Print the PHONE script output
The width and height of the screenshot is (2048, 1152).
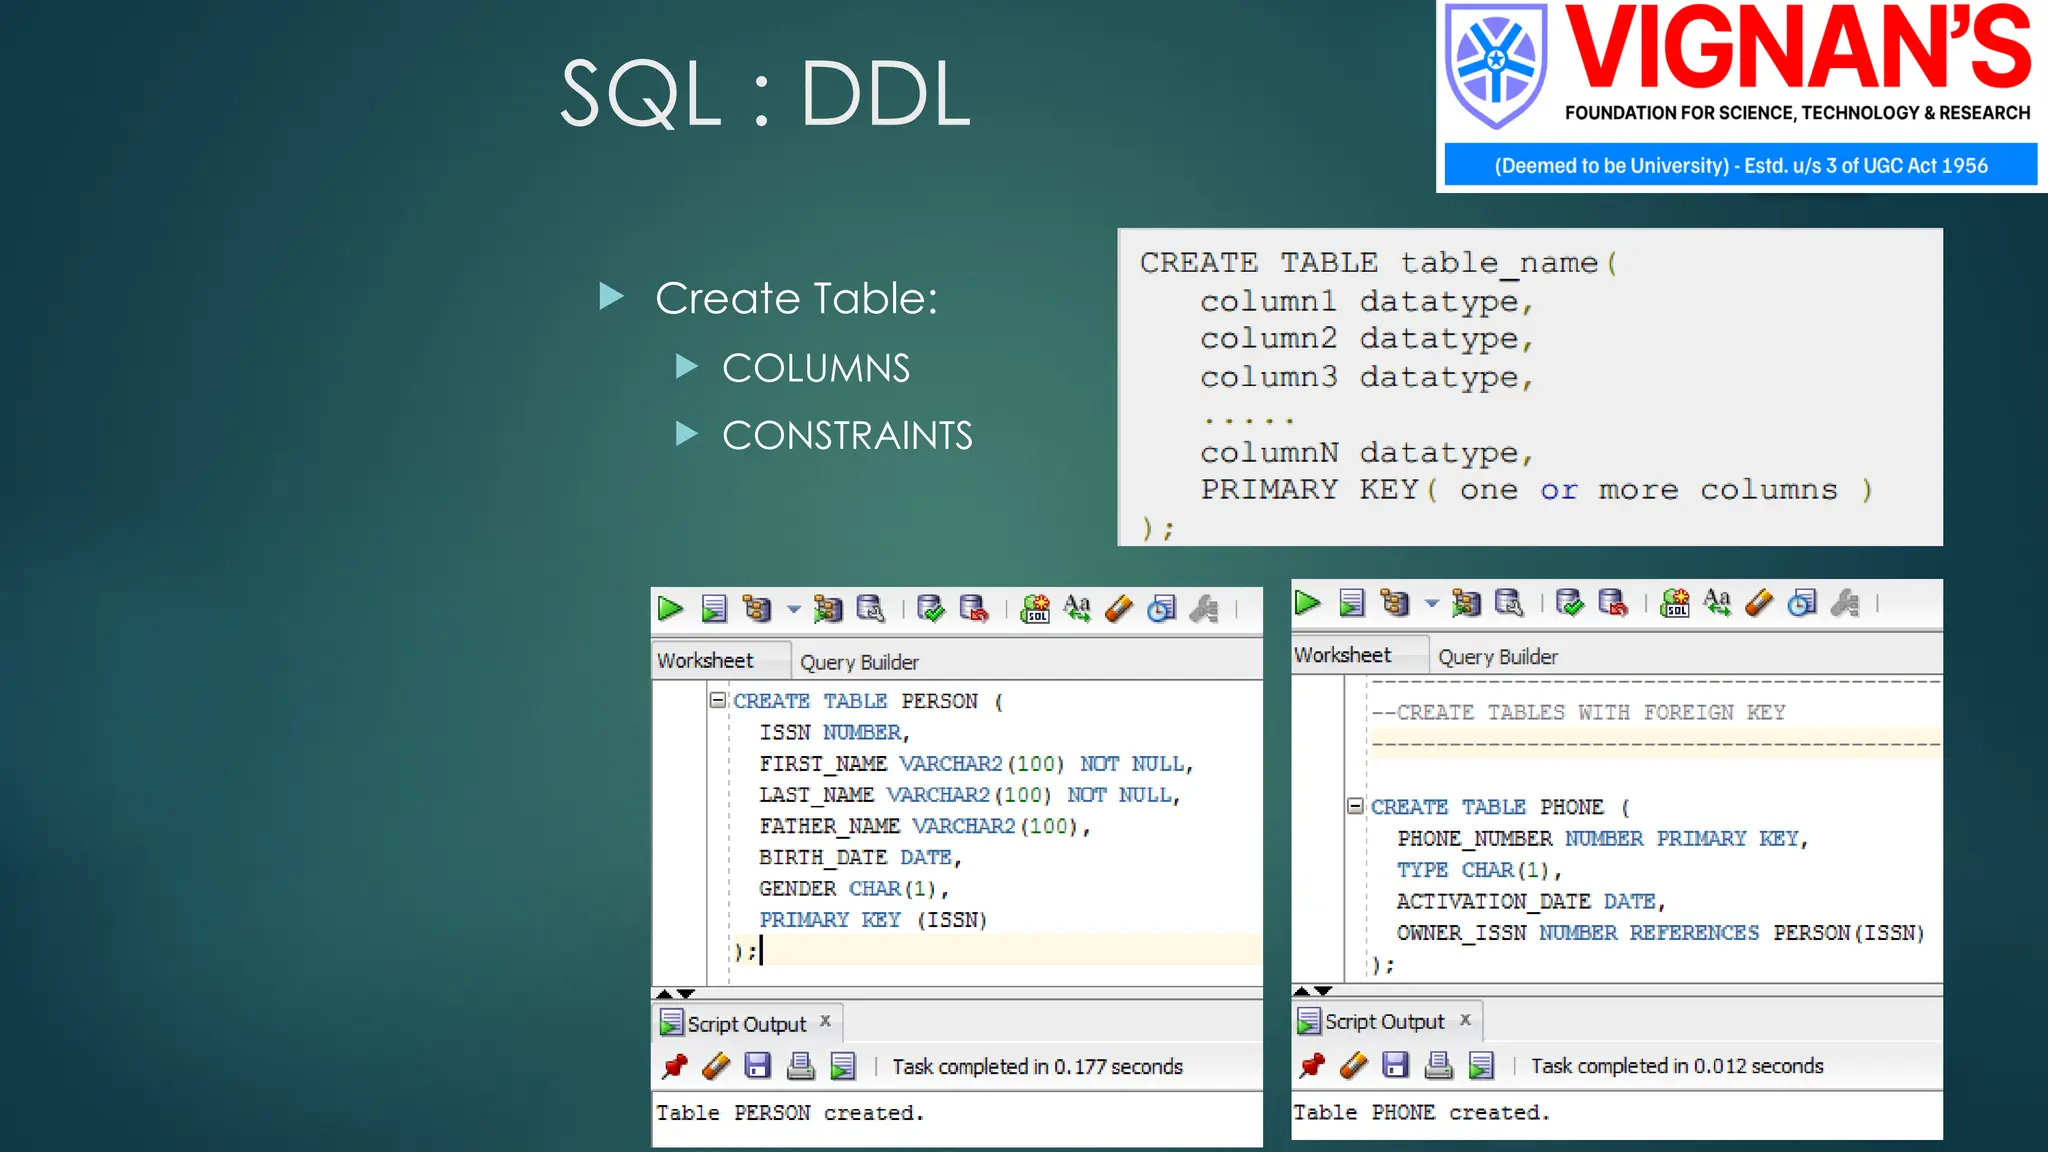pyautogui.click(x=1438, y=1065)
